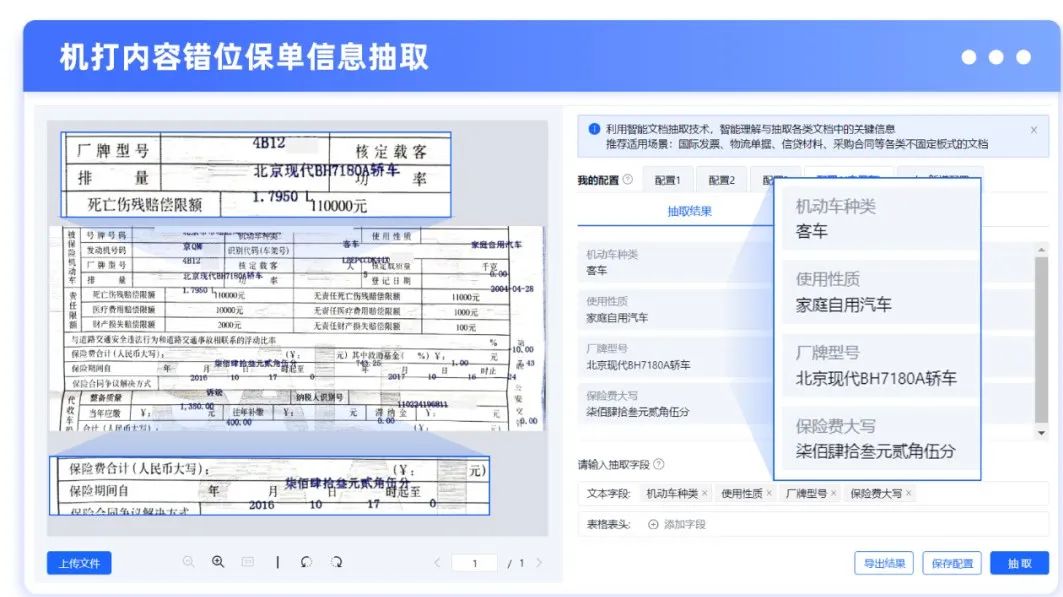Screen dimensions: 1063x597
Task: Click 使用性质 card in zoomed callout
Action: click(879, 292)
